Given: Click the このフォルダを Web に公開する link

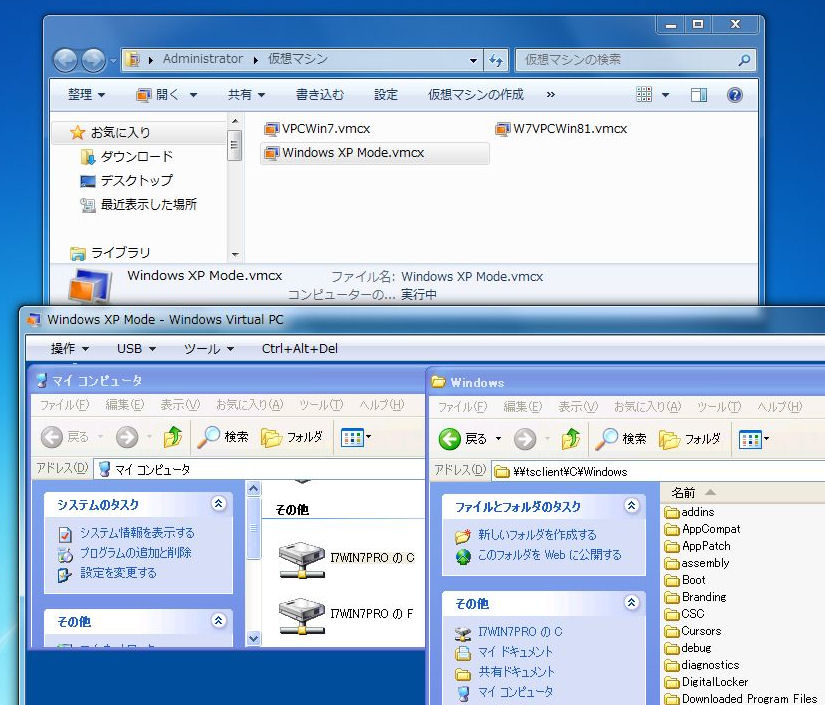Looking at the screenshot, I should pyautogui.click(x=550, y=555).
